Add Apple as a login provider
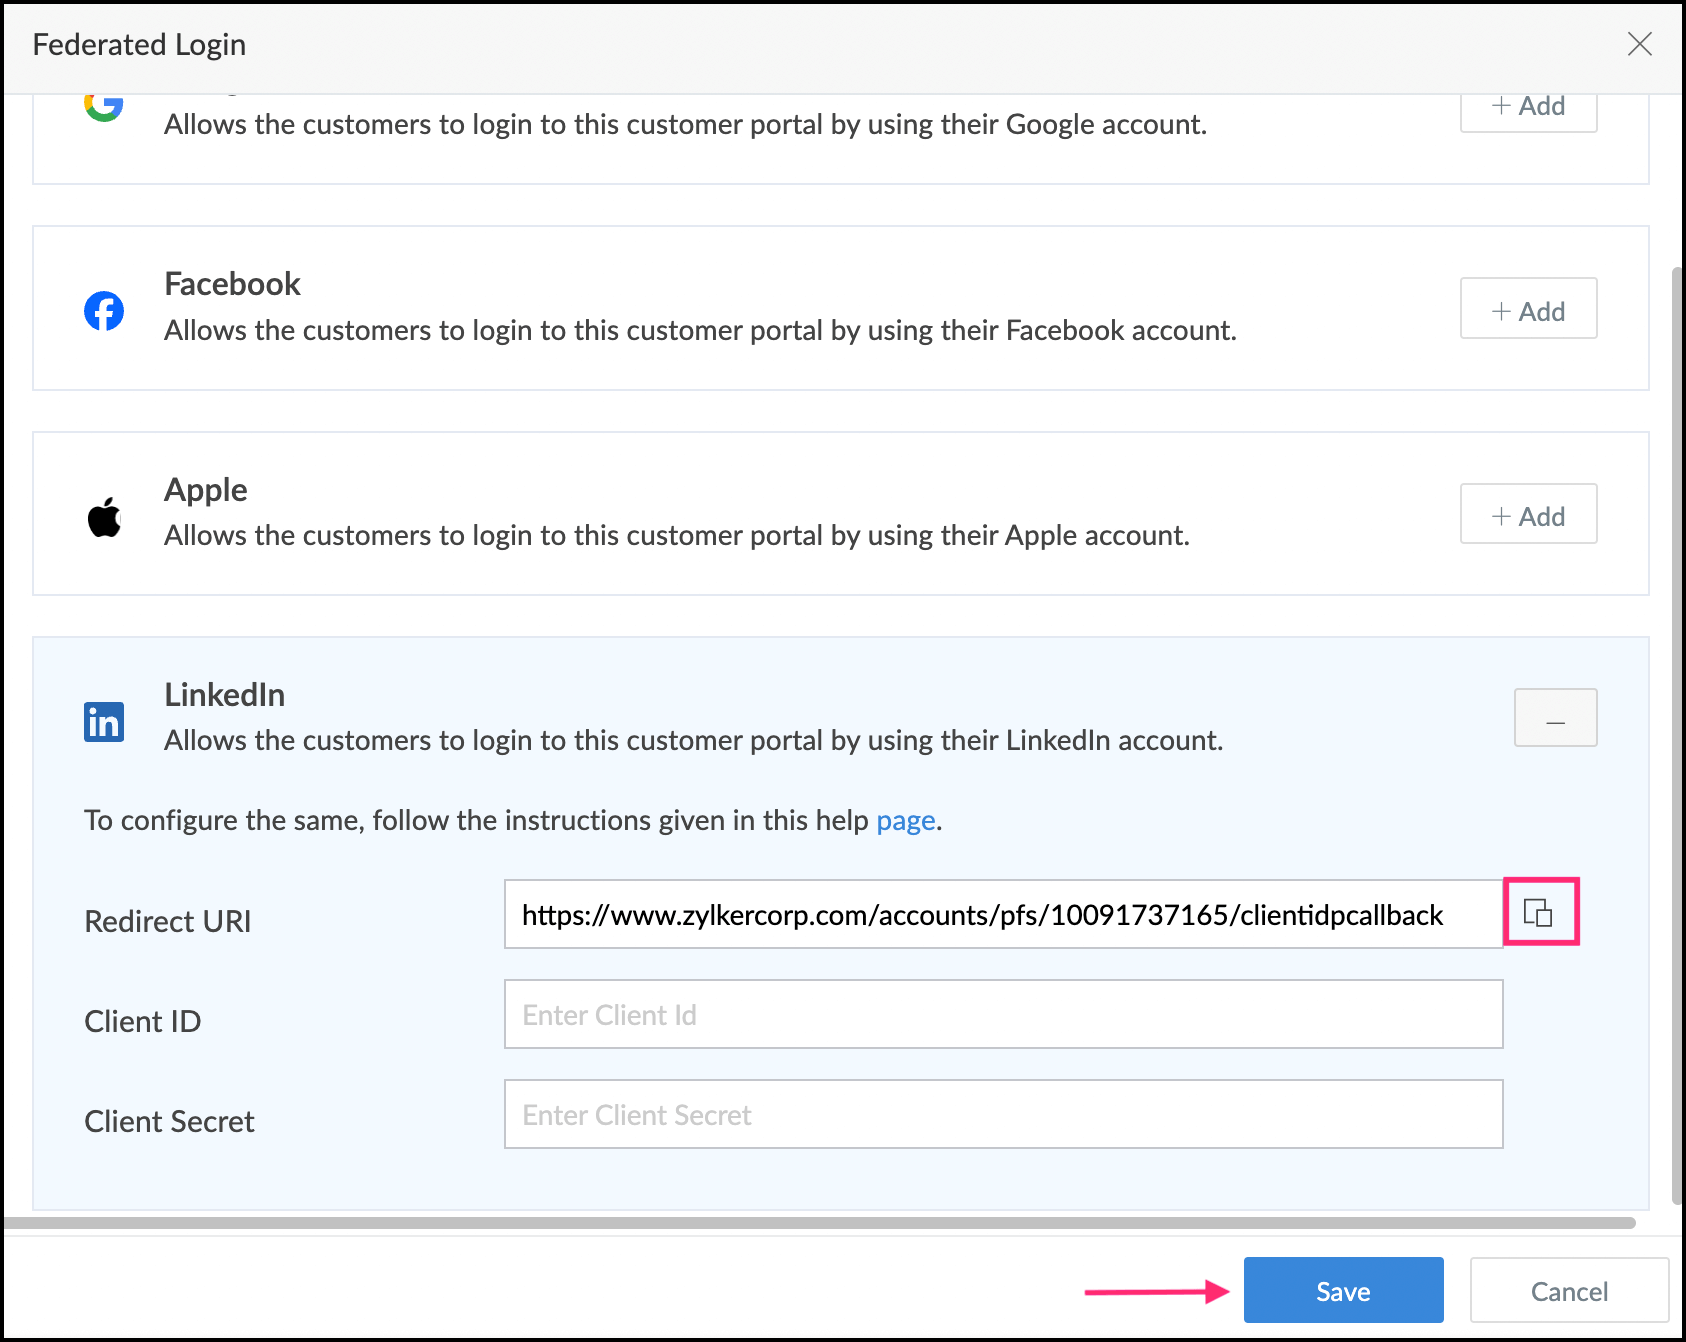Image resolution: width=1686 pixels, height=1342 pixels. coord(1528,515)
